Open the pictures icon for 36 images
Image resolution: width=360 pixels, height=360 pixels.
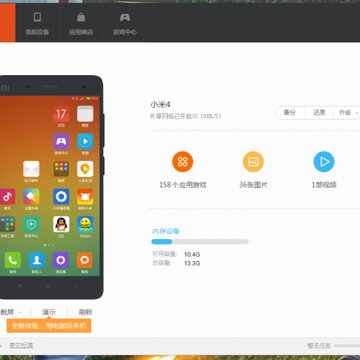tap(253, 162)
